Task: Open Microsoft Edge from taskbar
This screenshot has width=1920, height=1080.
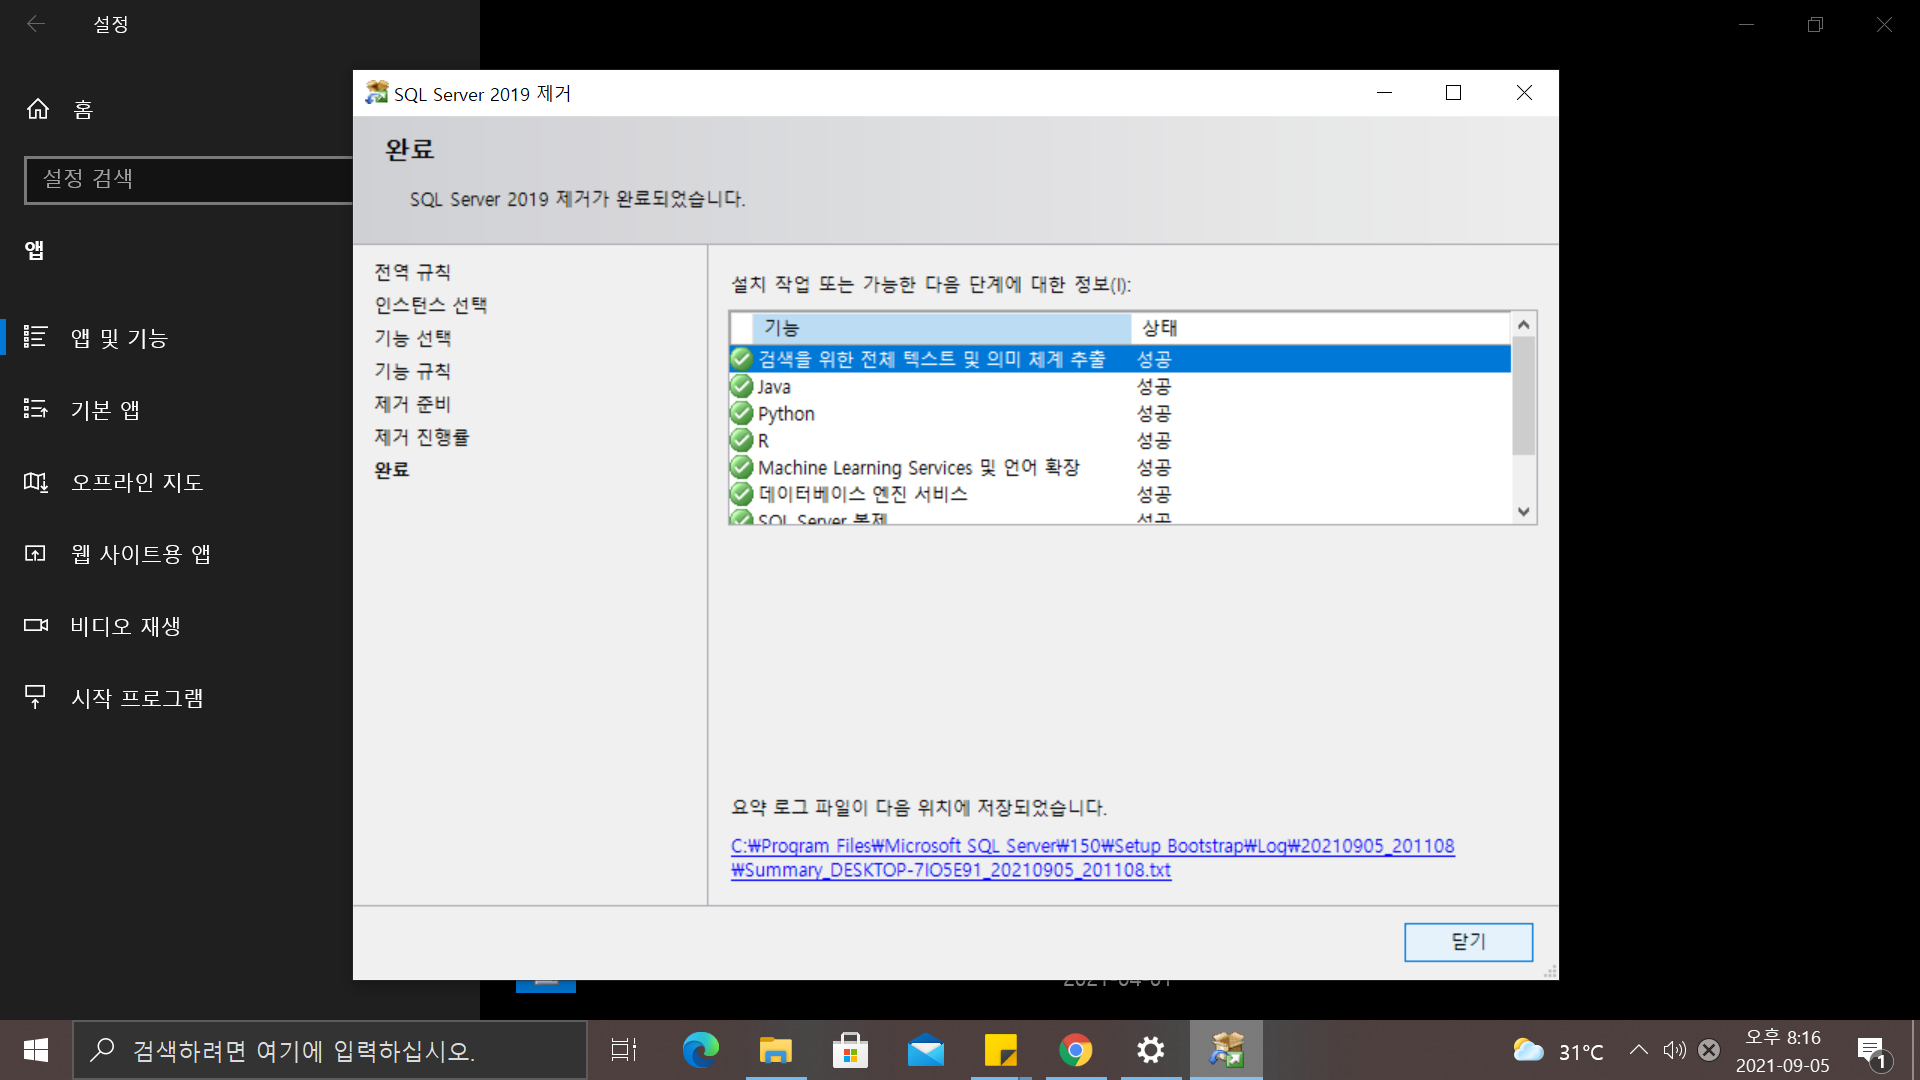Action: pyautogui.click(x=700, y=1050)
